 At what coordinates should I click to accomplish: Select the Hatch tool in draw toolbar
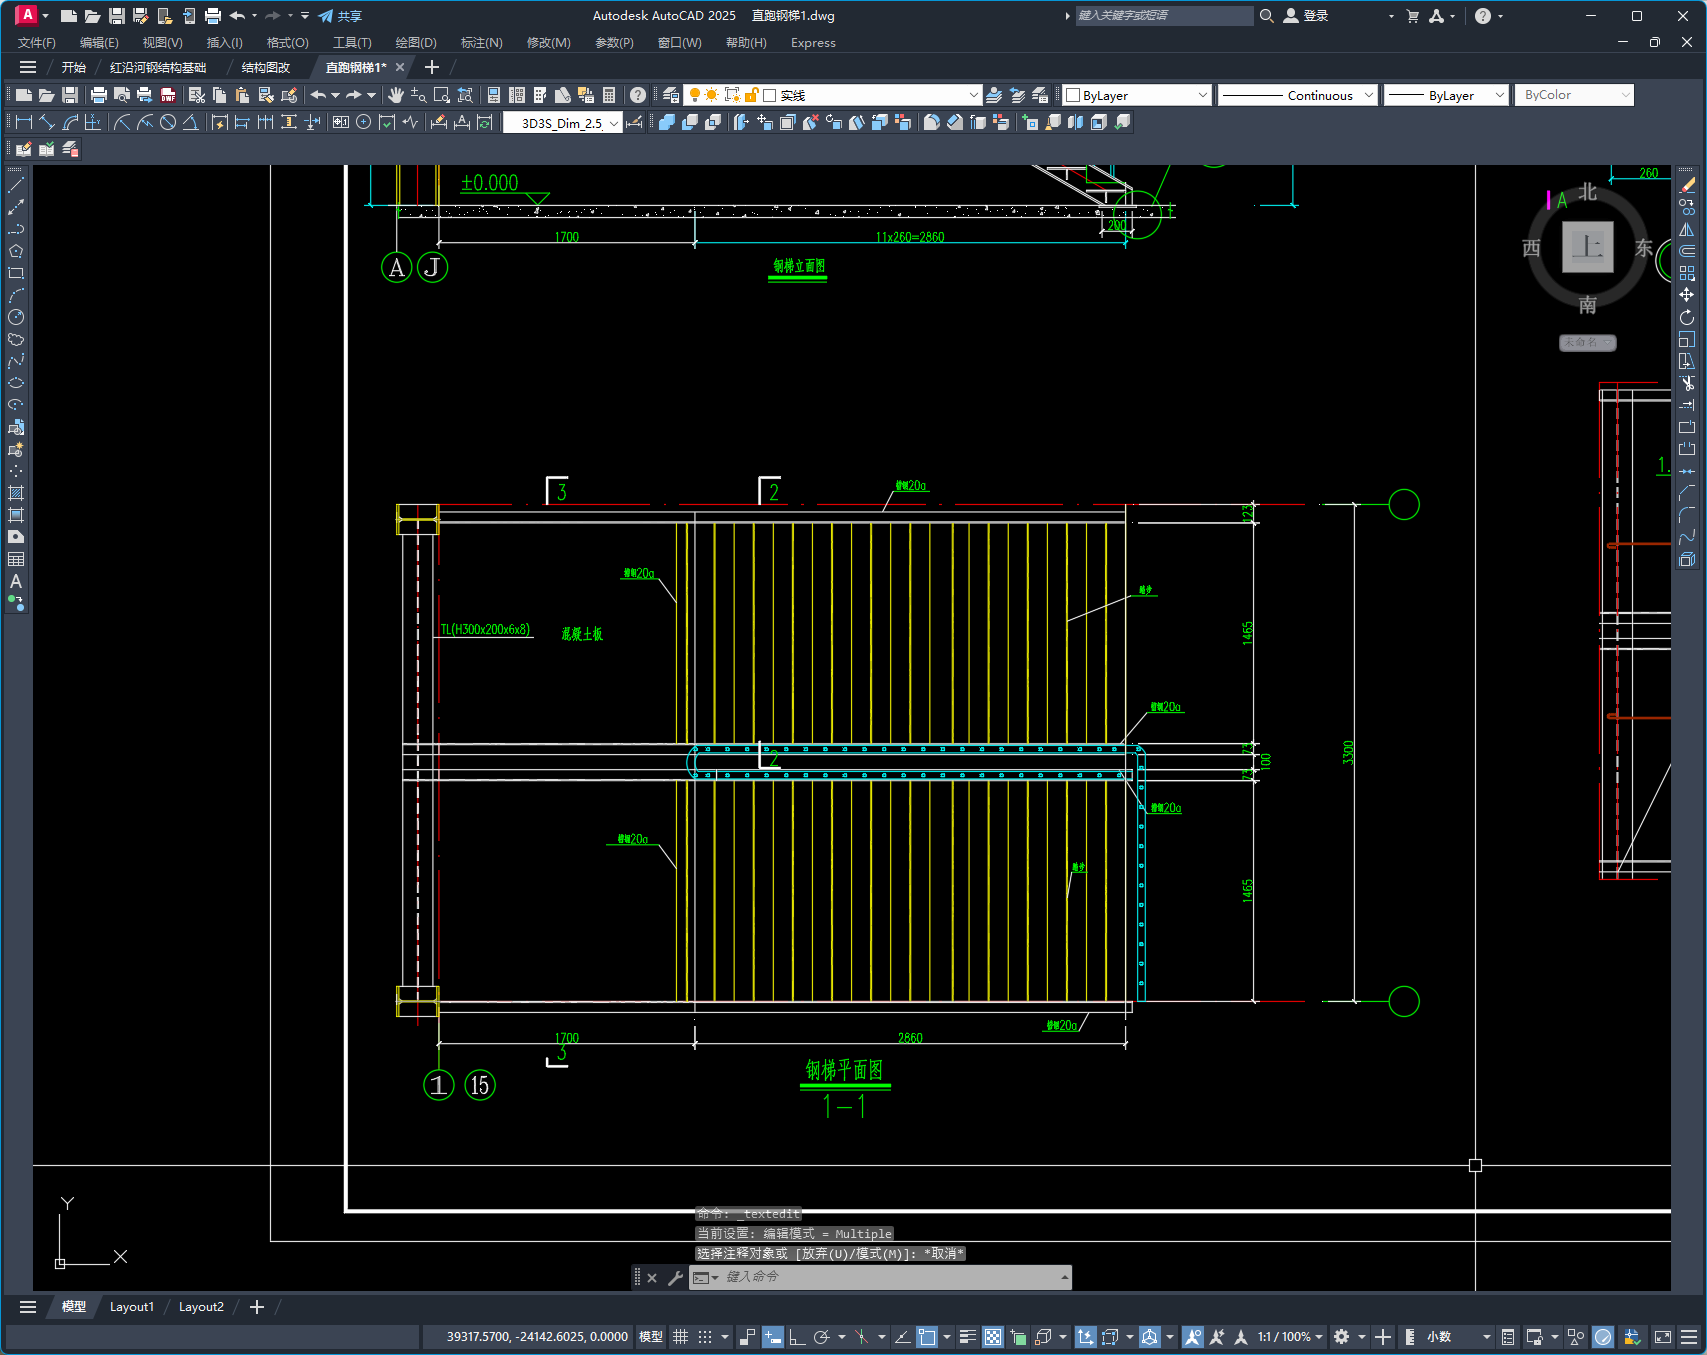16,493
